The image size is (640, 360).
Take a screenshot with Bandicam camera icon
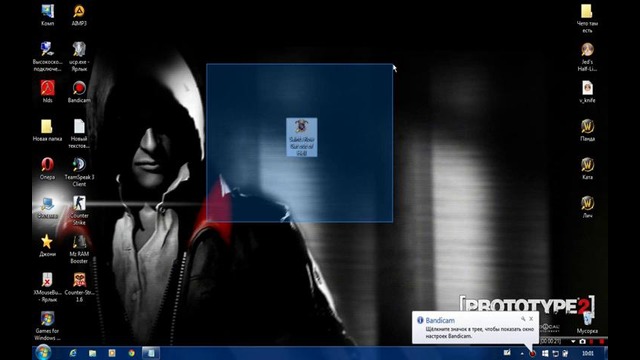(582, 341)
